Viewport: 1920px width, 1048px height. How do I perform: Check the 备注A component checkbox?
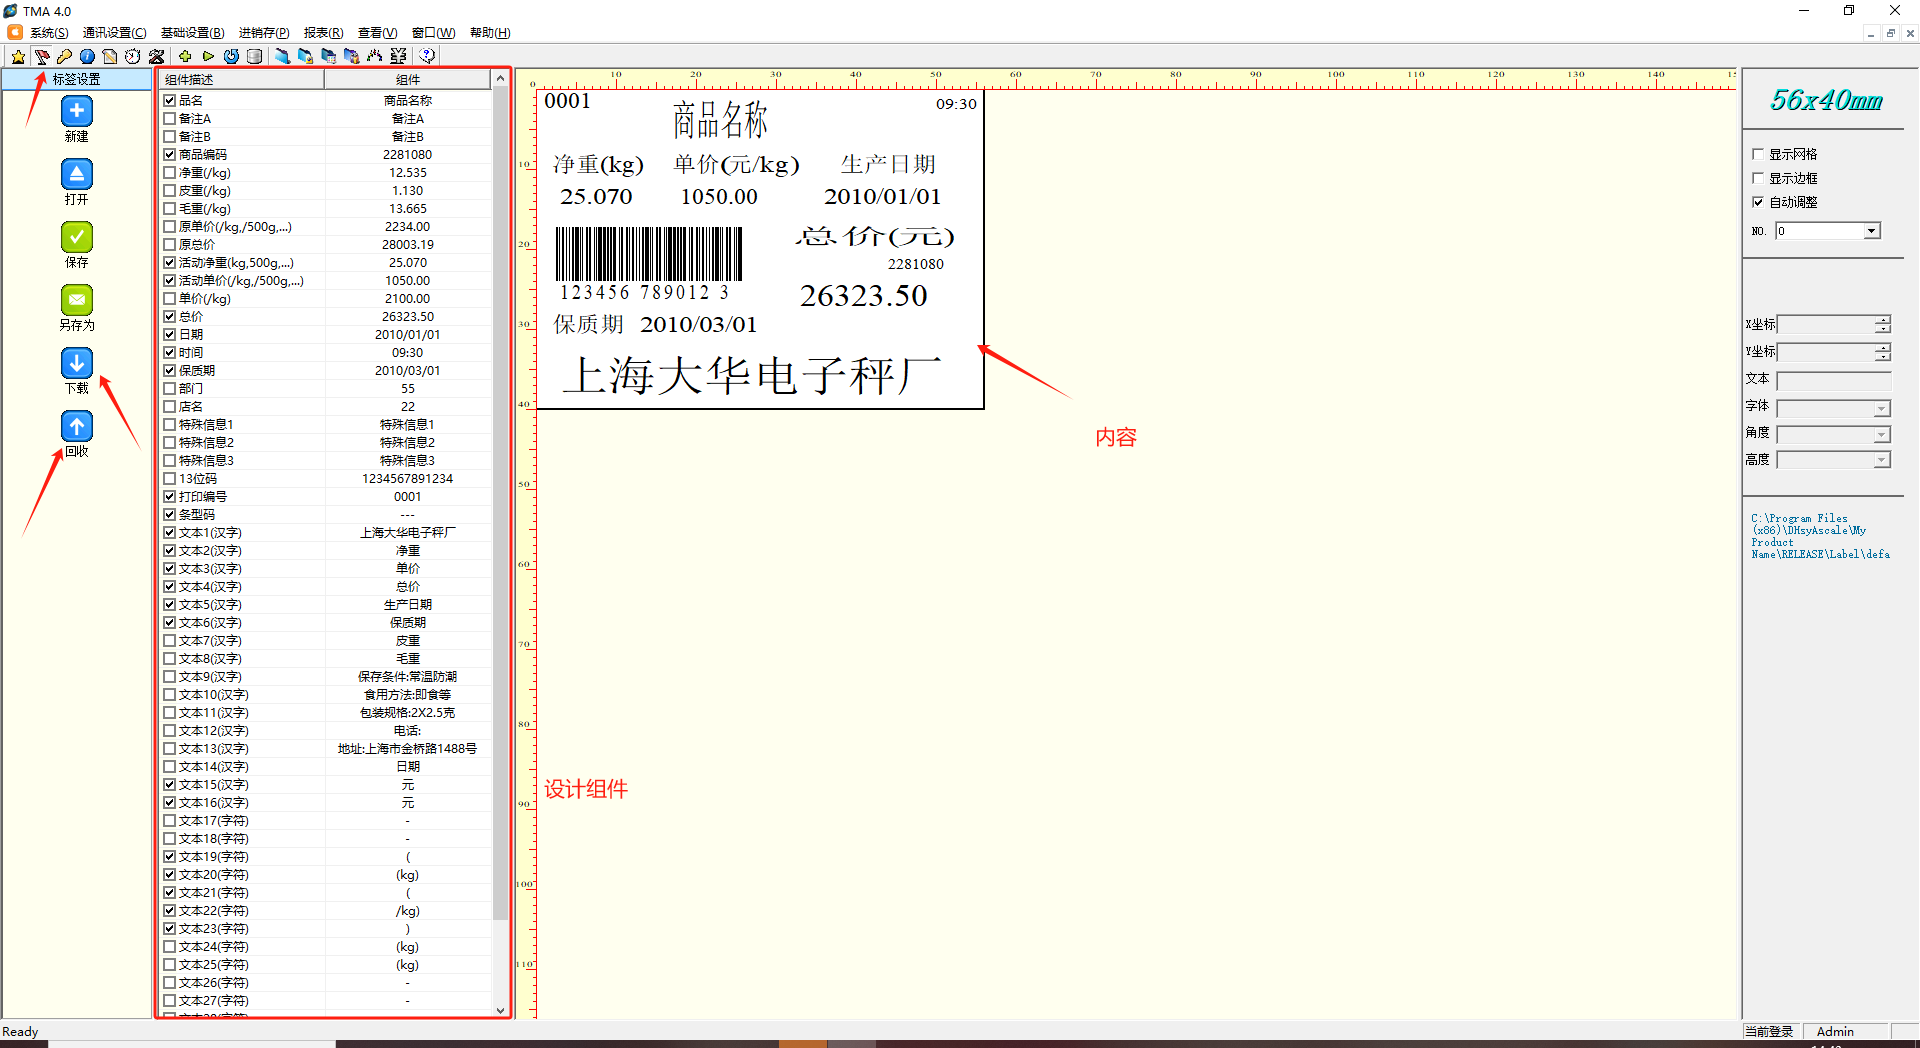[170, 118]
